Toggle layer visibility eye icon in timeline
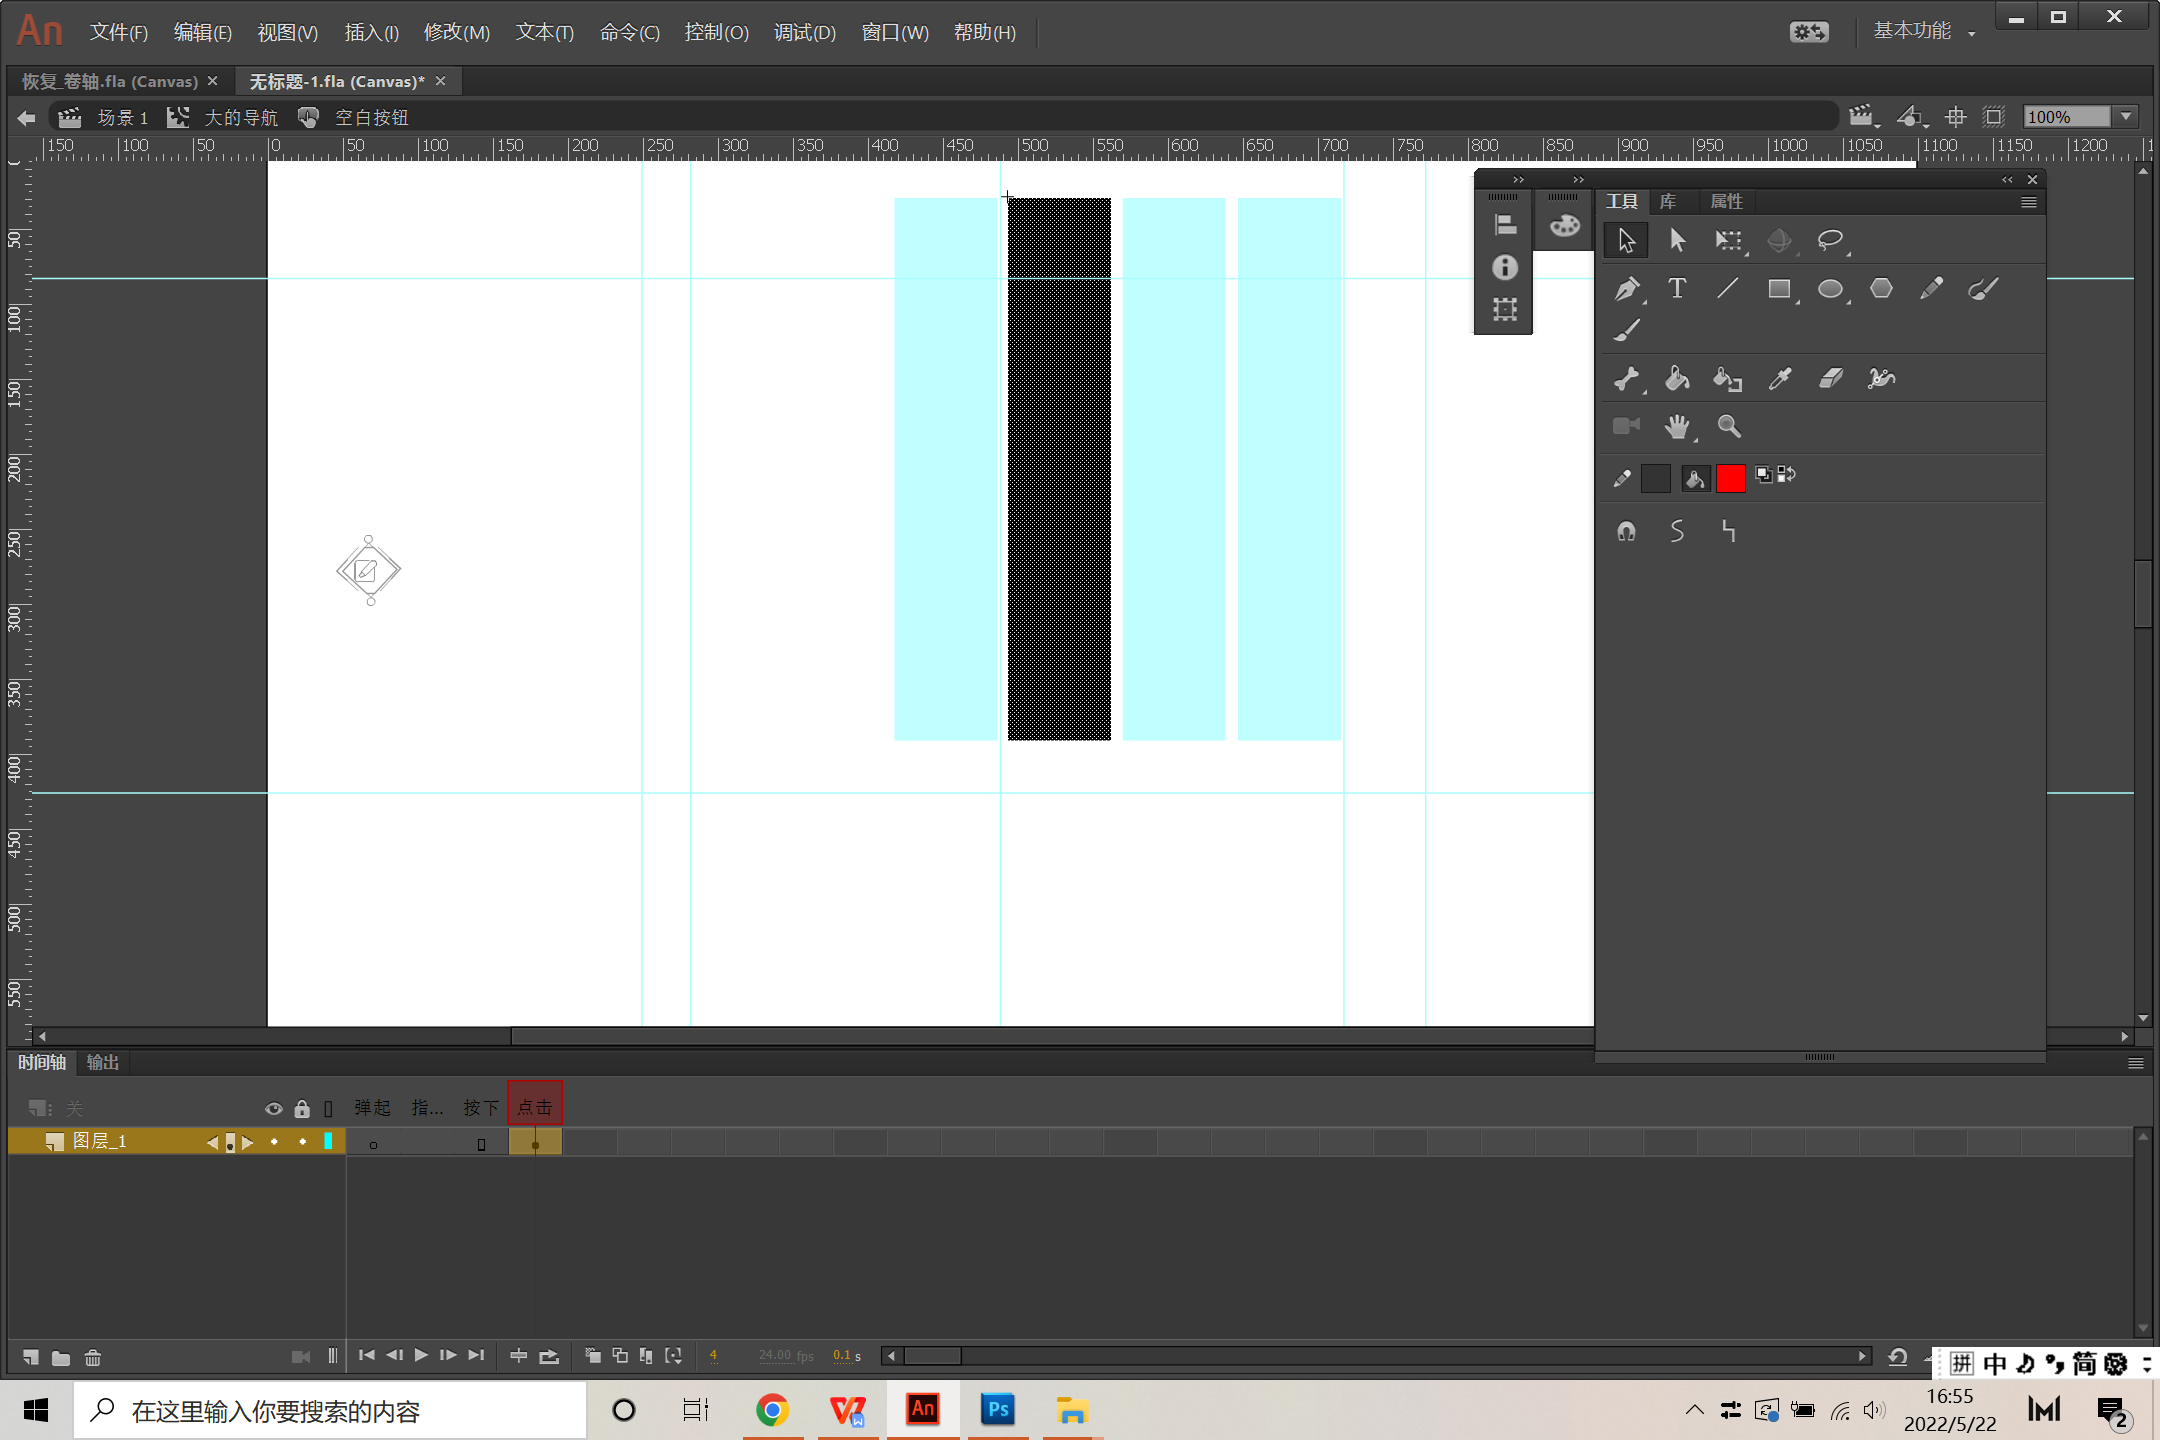The width and height of the screenshot is (2160, 1440). [273, 1108]
